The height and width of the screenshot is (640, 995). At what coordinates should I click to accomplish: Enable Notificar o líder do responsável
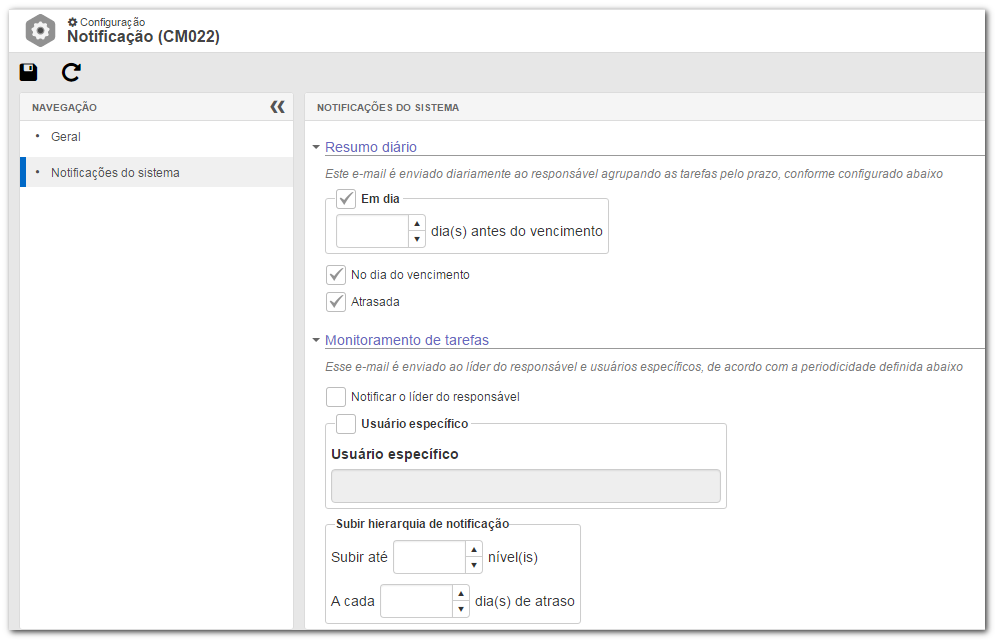pyautogui.click(x=336, y=397)
